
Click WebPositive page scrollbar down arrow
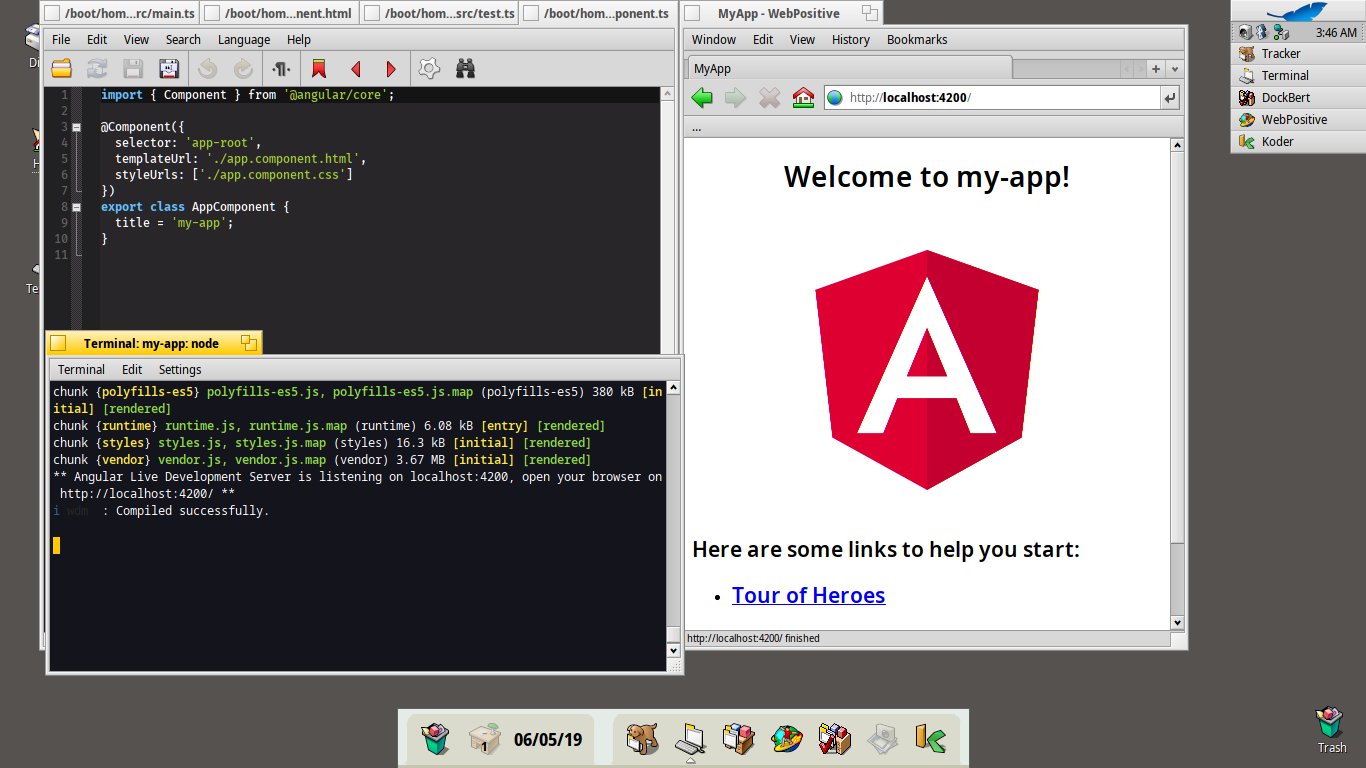click(x=1177, y=622)
